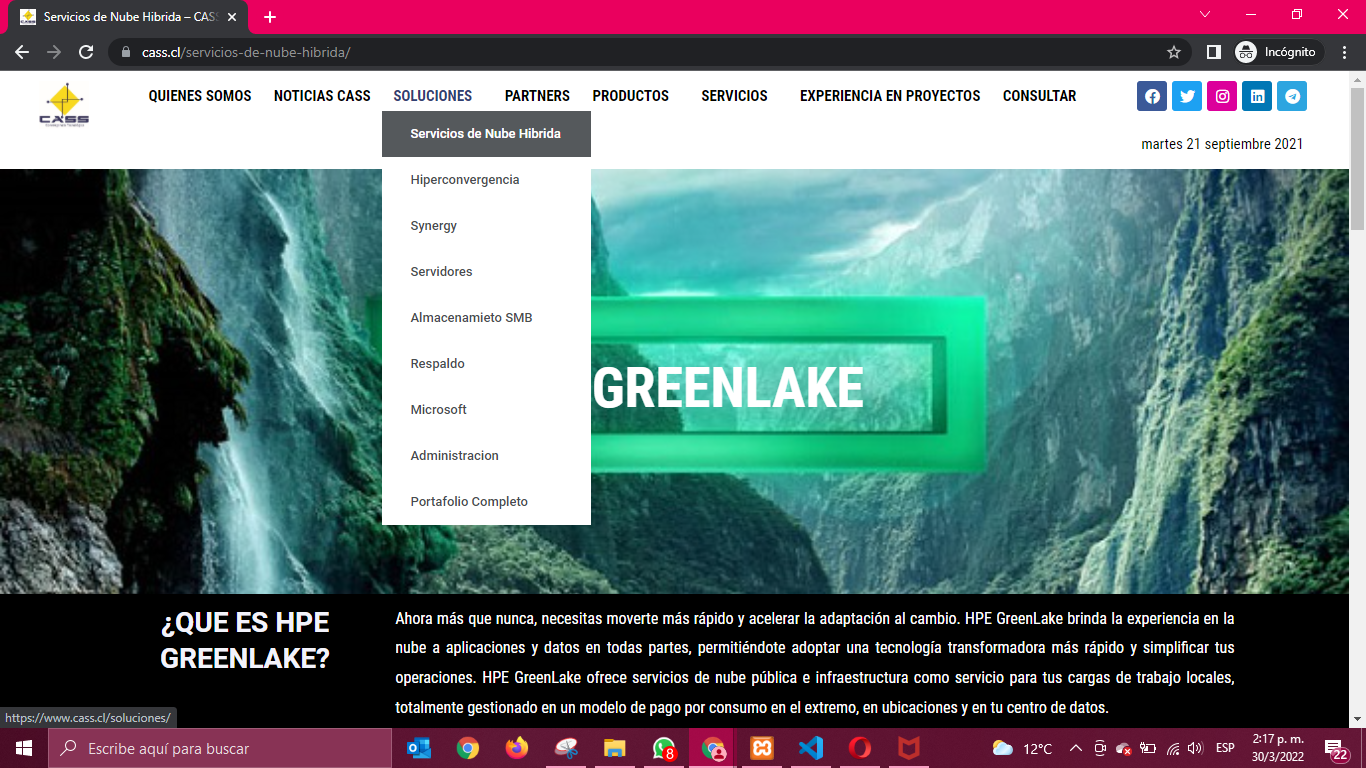
Task: Open XAMPP from the taskbar
Action: (762, 748)
